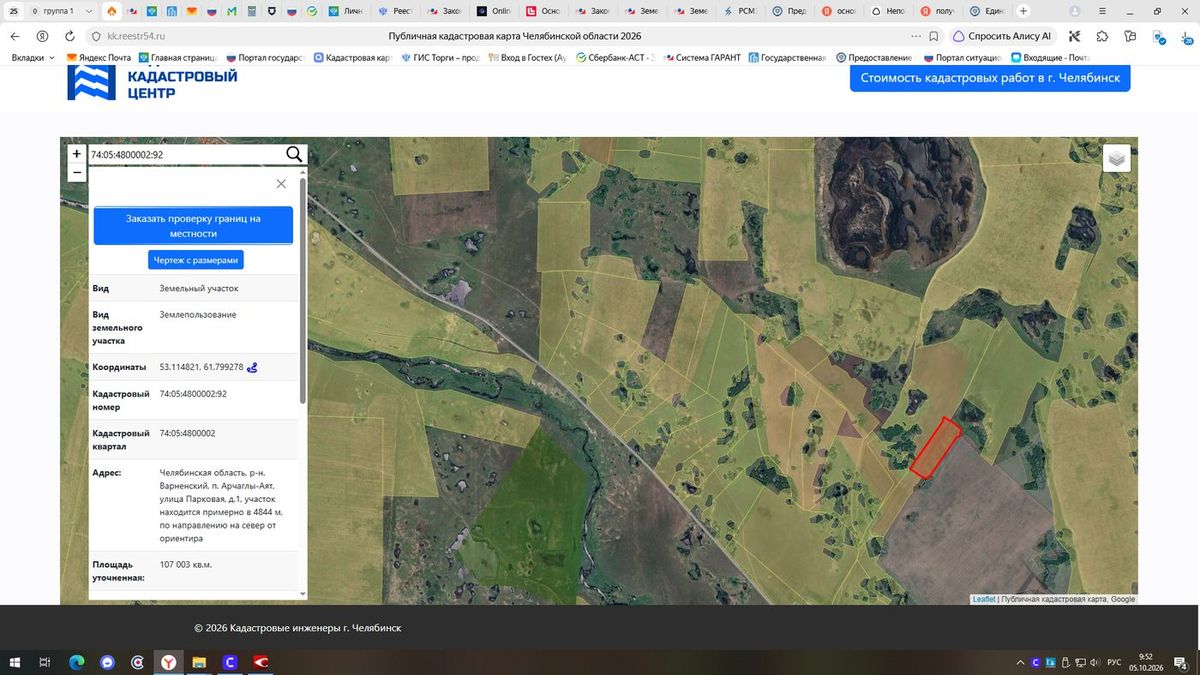Click the 'Земельный участок' value text
This screenshot has width=1200, height=675.
click(x=199, y=288)
